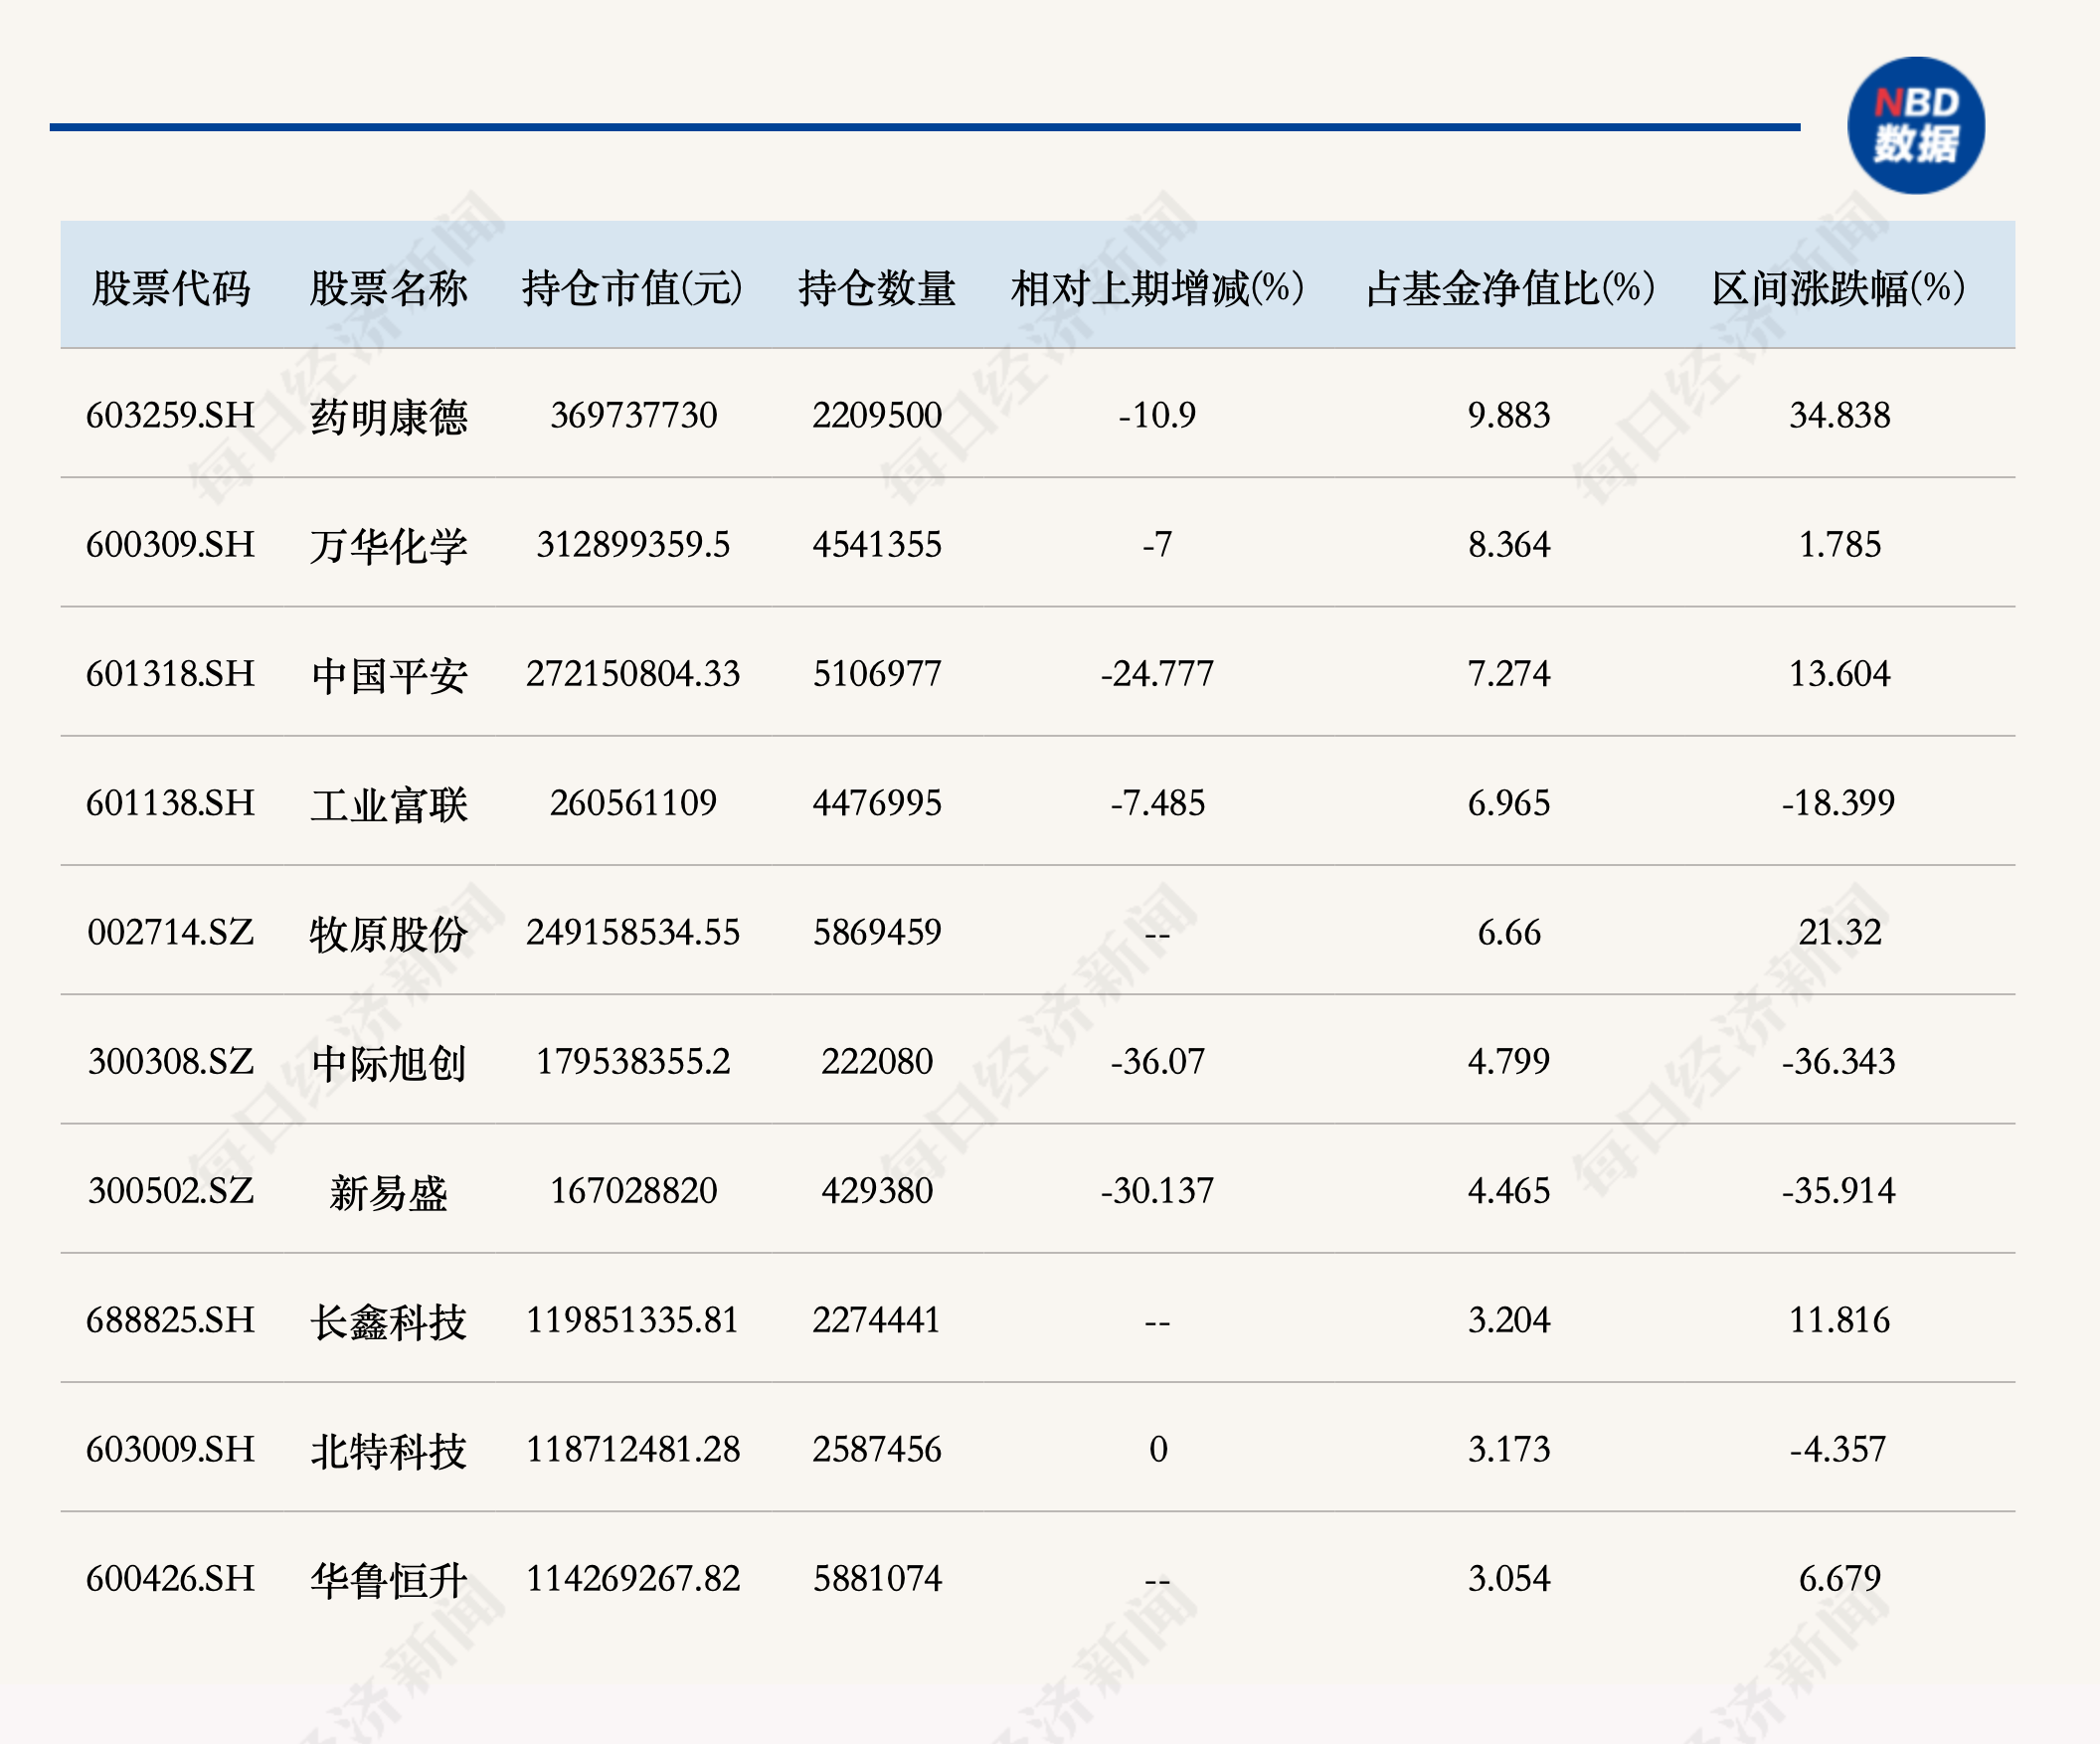2100x1744 pixels.
Task: Select the net value ratio 9.883
Action: tap(1509, 415)
